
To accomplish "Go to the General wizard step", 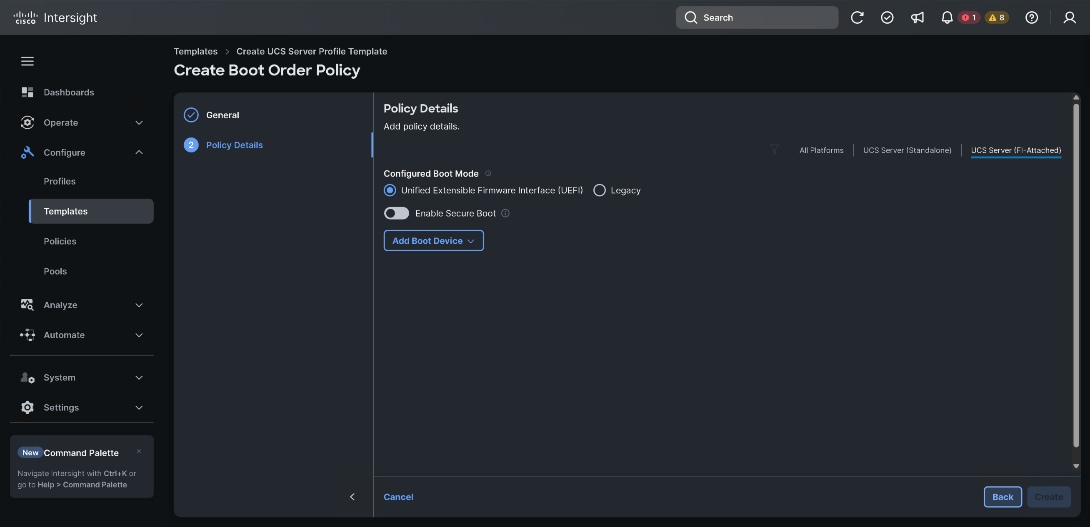I will point(222,115).
